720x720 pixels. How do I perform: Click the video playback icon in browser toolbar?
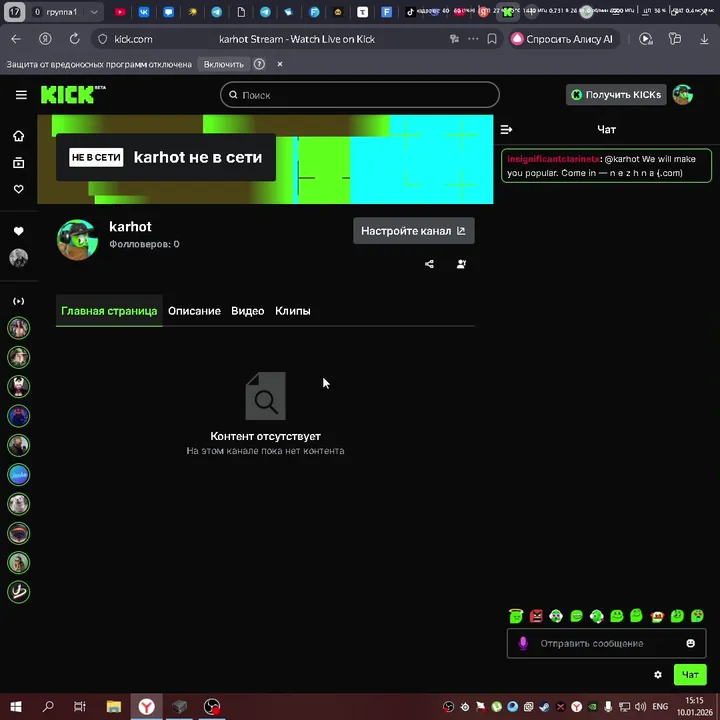pos(646,39)
